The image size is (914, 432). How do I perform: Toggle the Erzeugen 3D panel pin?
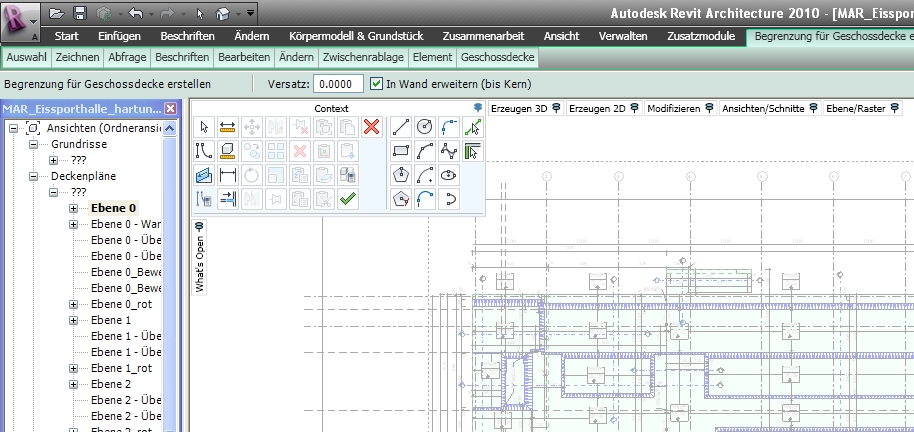click(x=556, y=108)
